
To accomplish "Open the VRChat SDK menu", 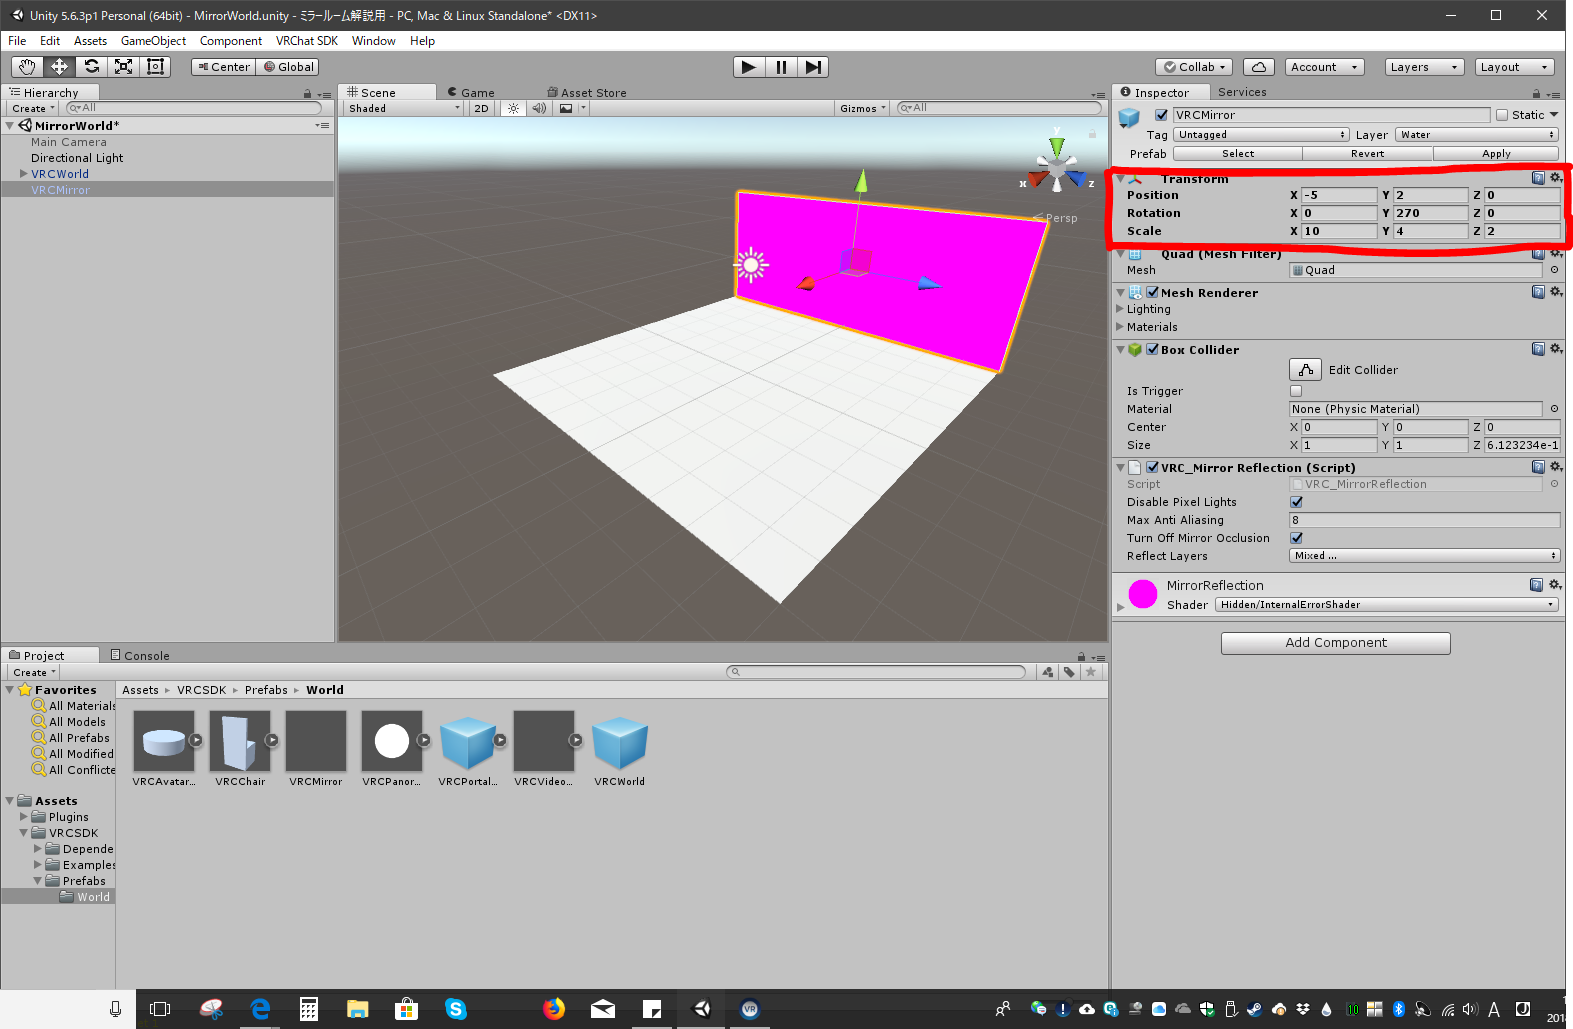I will (x=307, y=41).
